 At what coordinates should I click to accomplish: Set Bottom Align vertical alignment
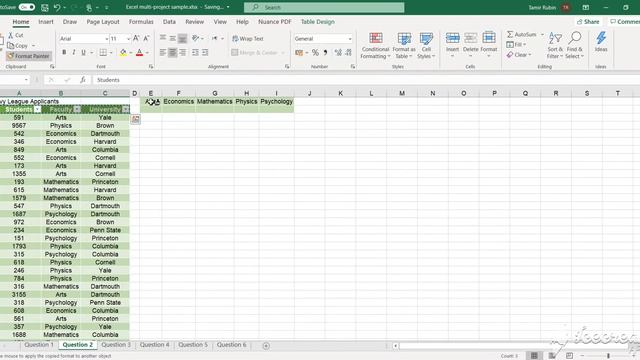point(182,38)
